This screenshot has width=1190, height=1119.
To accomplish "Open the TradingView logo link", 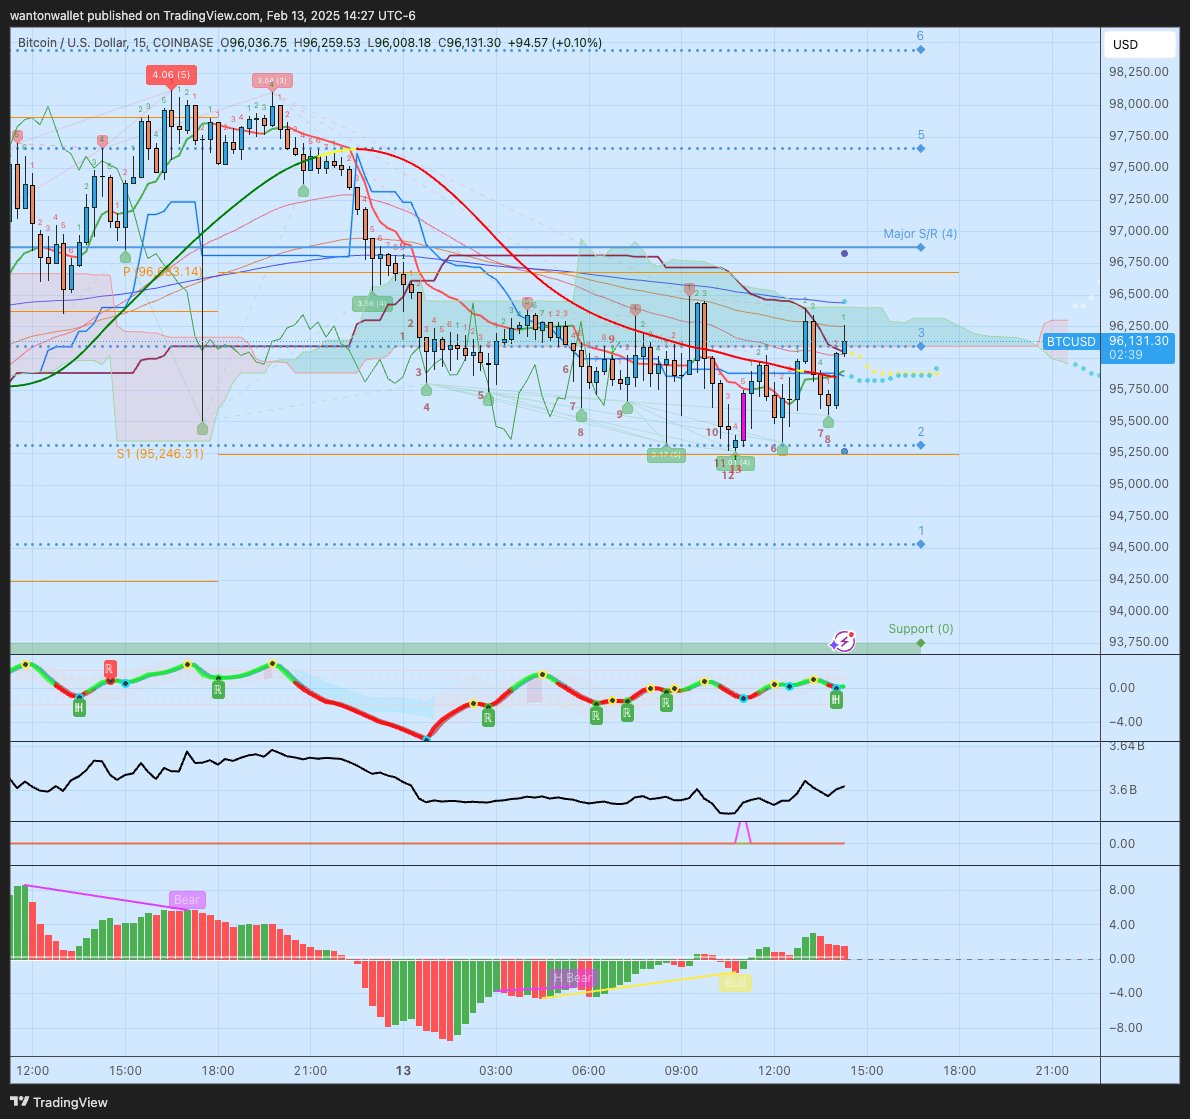I will point(58,1102).
